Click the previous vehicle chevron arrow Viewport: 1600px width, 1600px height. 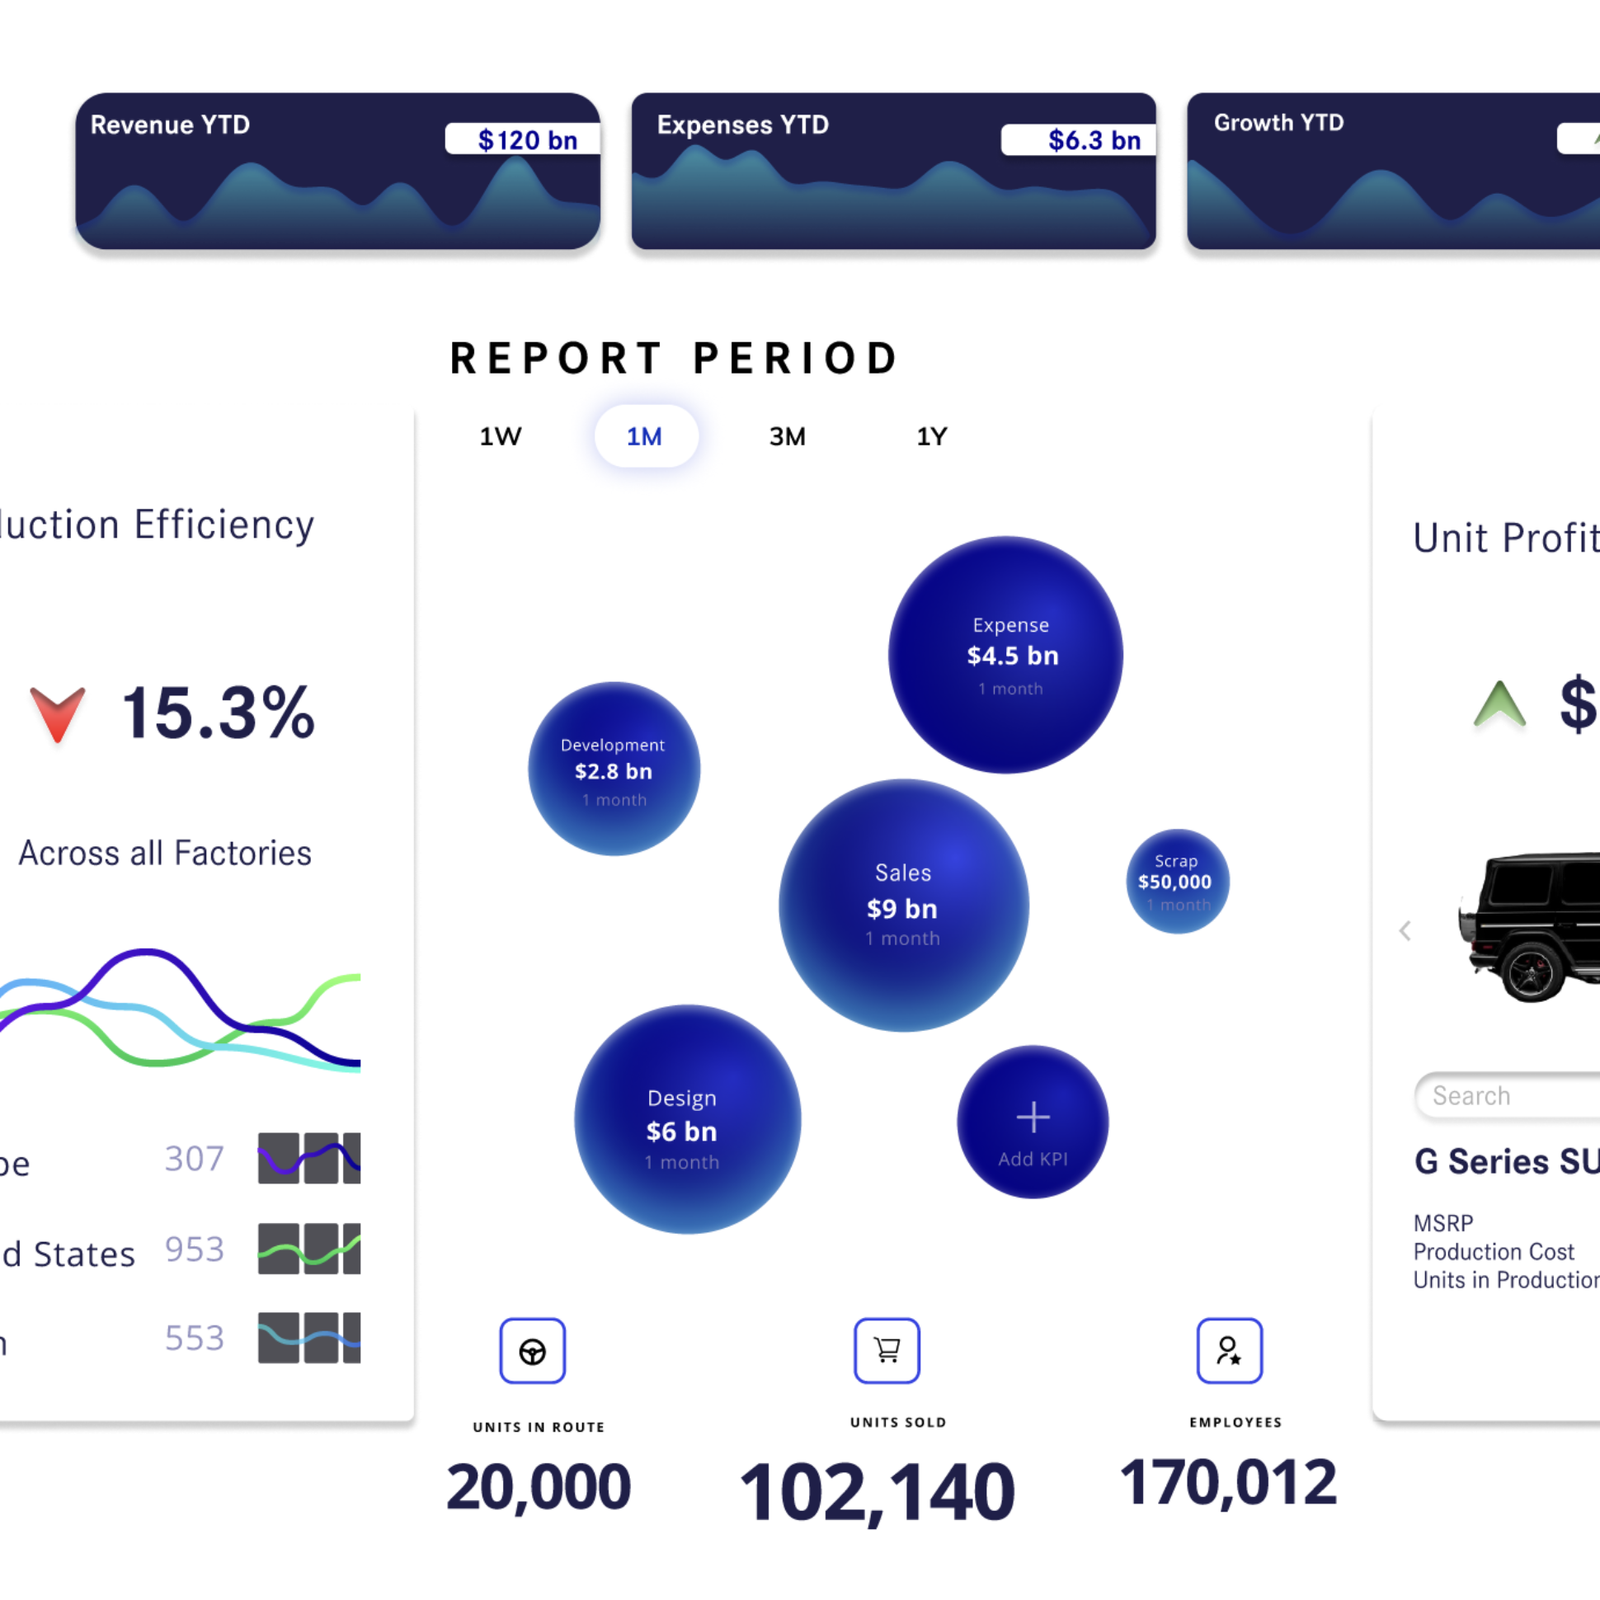1405,931
